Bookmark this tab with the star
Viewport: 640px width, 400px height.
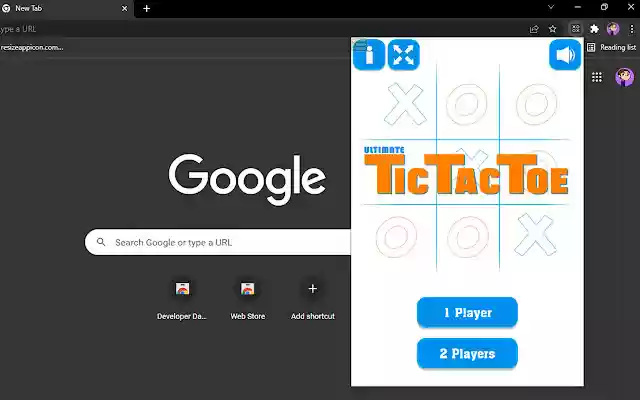click(553, 29)
